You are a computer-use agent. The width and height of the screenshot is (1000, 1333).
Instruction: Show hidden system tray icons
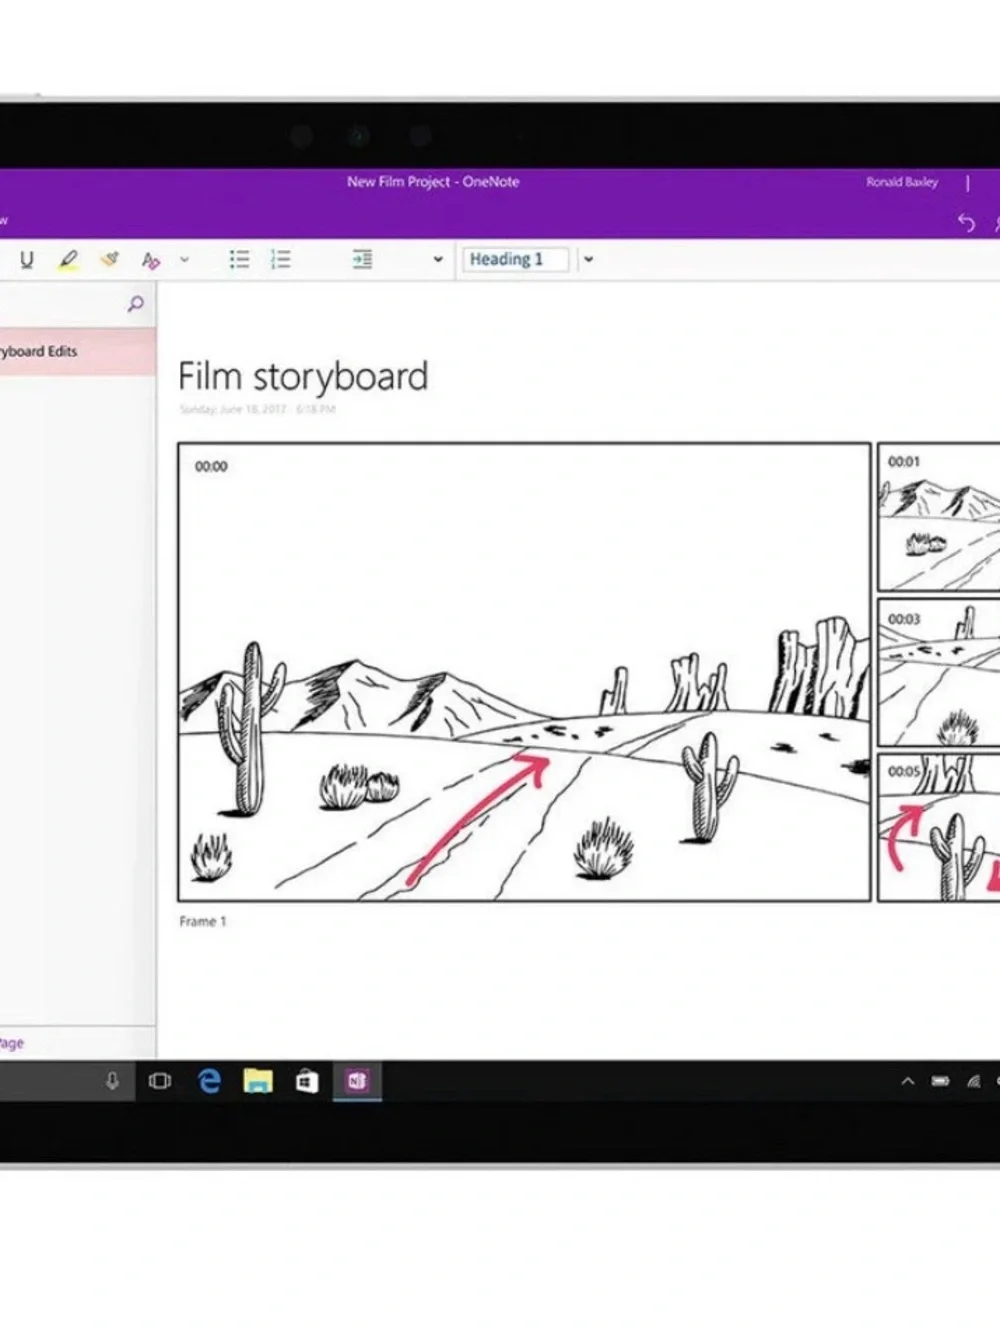pyautogui.click(x=908, y=1081)
